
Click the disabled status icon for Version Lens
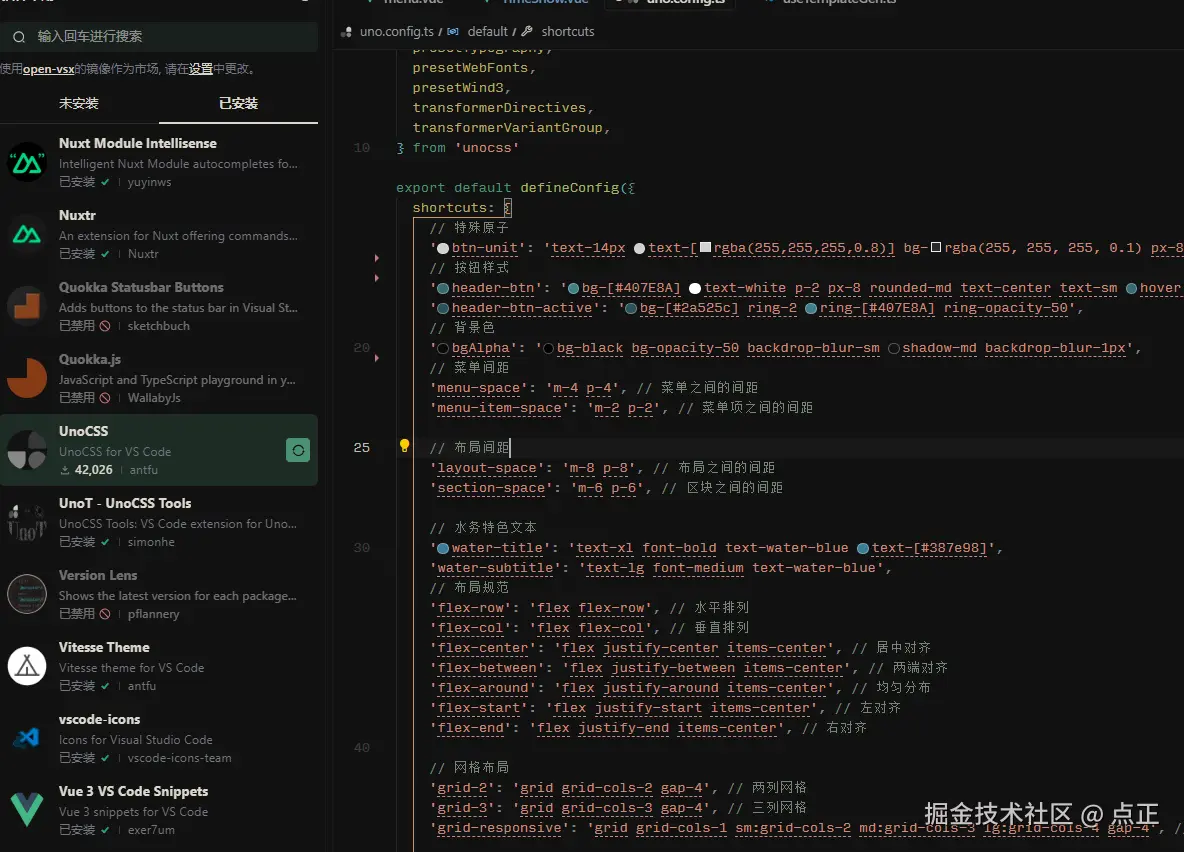pyautogui.click(x=105, y=613)
